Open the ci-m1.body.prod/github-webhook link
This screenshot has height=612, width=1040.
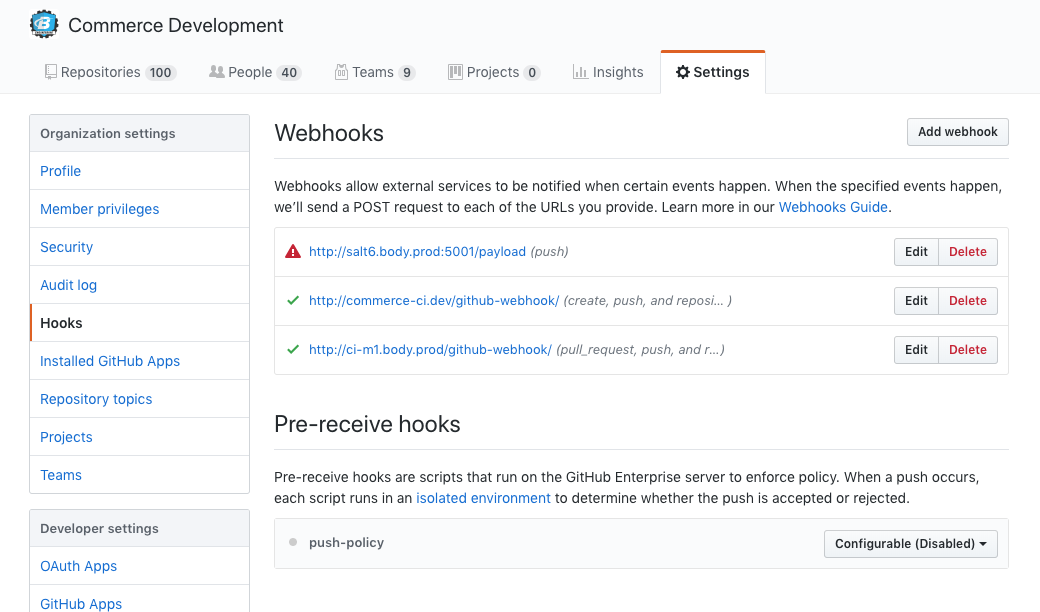tap(430, 349)
